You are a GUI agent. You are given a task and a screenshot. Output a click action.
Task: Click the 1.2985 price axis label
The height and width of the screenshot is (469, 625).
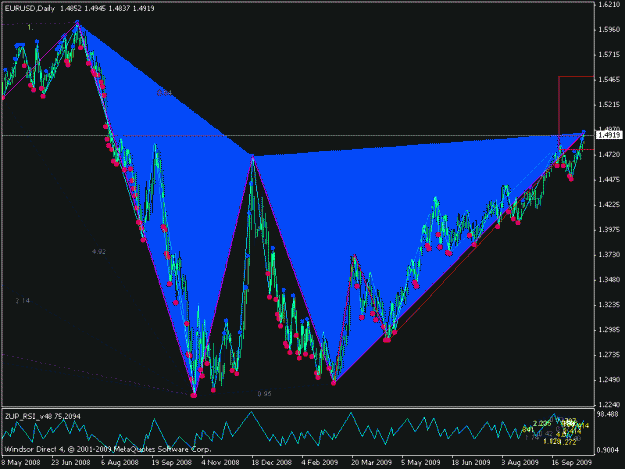pyautogui.click(x=609, y=330)
